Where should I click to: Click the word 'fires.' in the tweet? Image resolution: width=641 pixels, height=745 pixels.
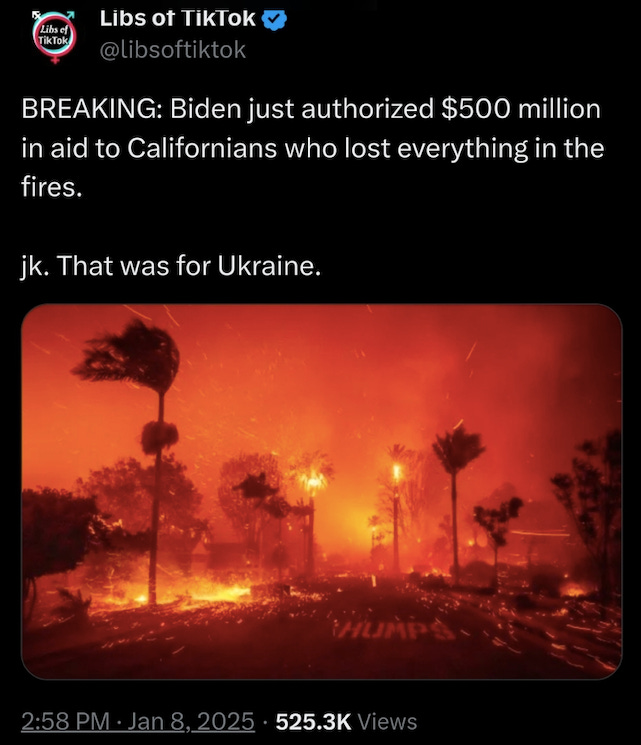(52, 187)
